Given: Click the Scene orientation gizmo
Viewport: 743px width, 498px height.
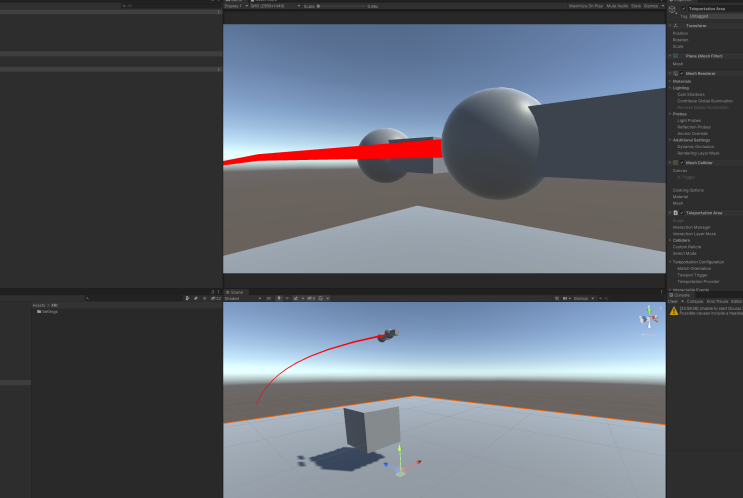Looking at the screenshot, I should click(649, 320).
